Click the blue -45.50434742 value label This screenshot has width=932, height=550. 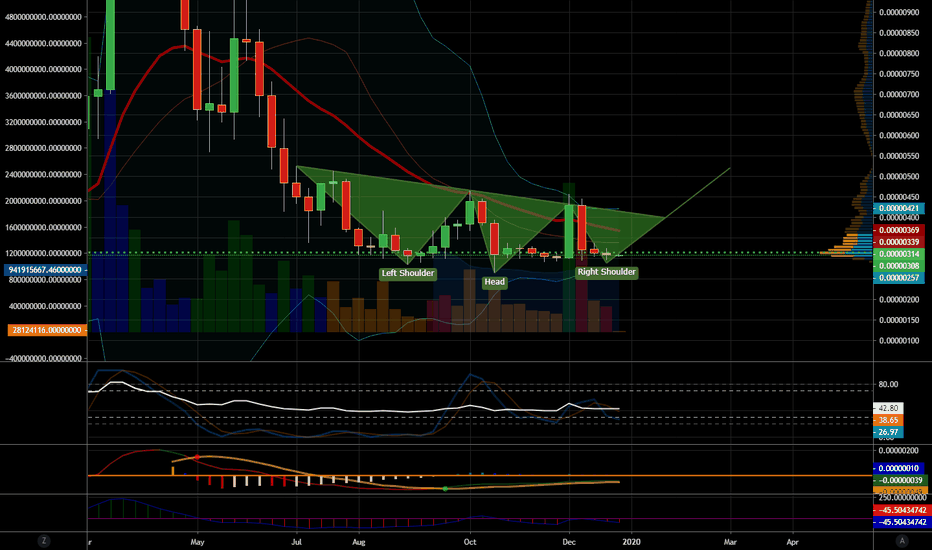pyautogui.click(x=902, y=522)
